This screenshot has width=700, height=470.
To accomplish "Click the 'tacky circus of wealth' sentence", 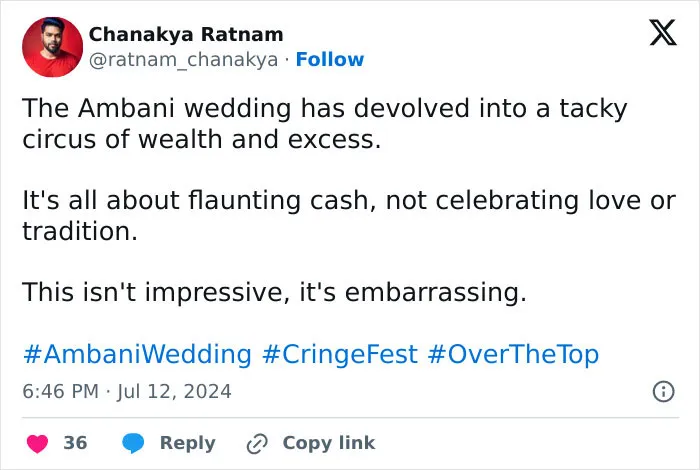I will (x=325, y=124).
